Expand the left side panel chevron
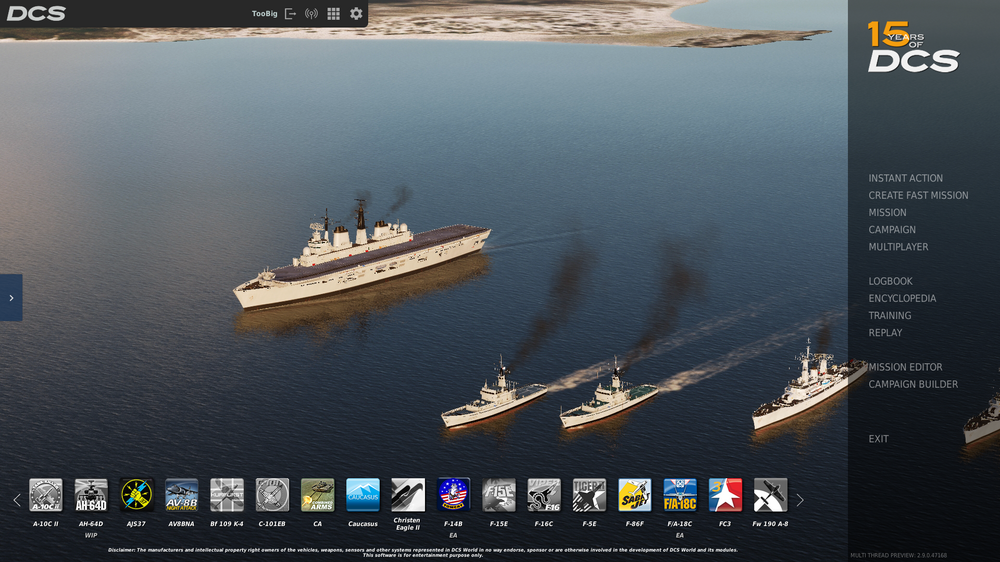Screen dimensions: 1000x562 click(11, 298)
